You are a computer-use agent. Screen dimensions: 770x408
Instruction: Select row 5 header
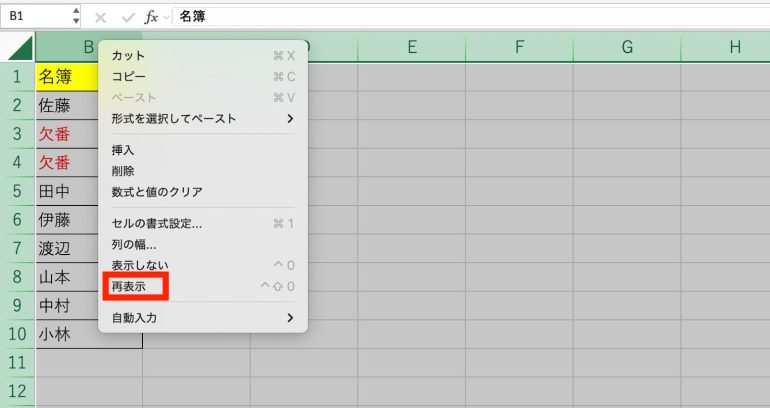click(x=18, y=190)
